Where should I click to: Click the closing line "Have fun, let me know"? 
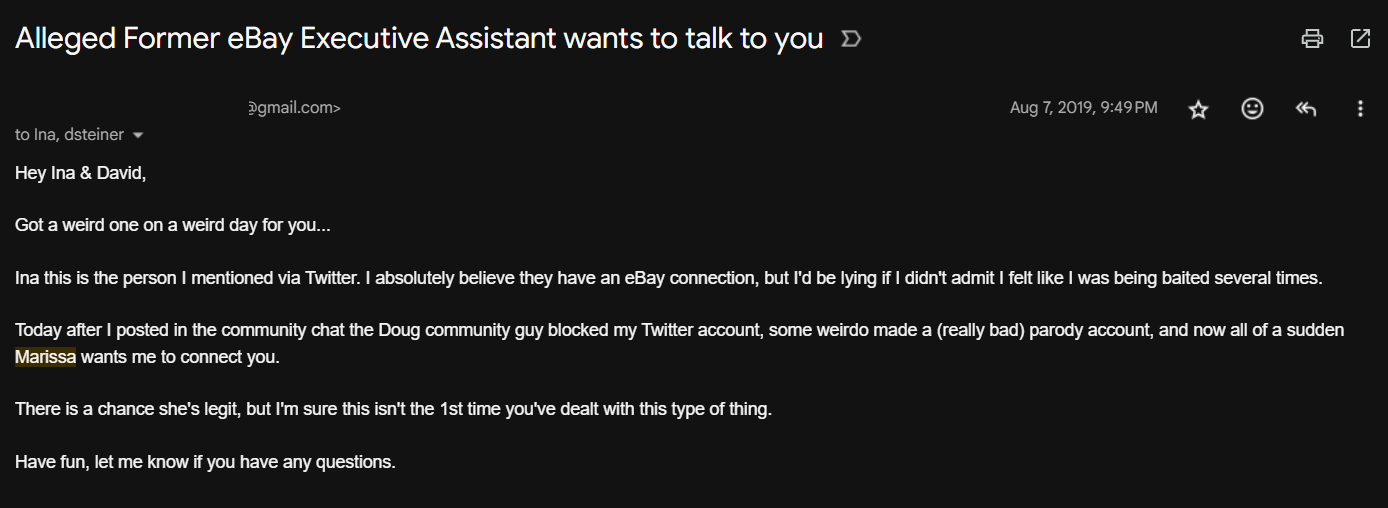205,462
